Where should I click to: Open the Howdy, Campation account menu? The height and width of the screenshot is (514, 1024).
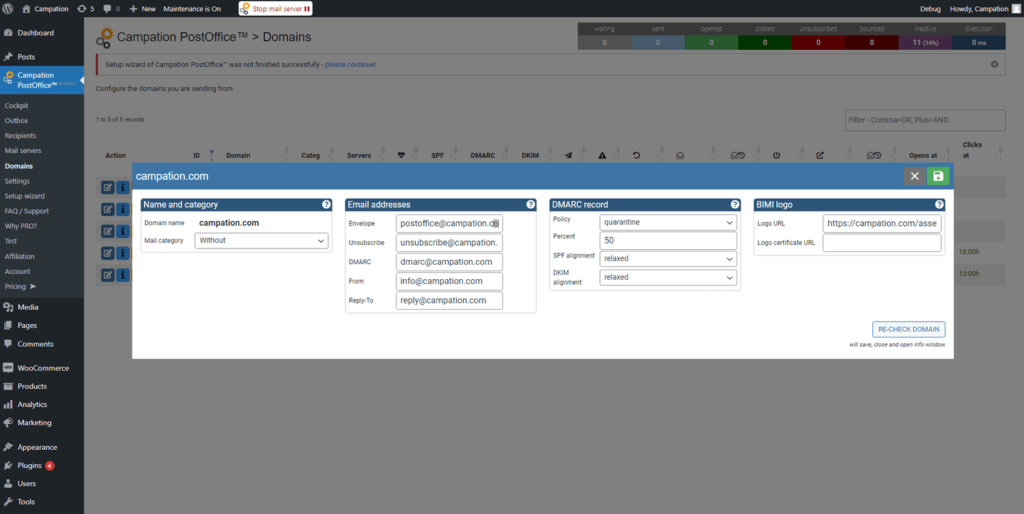985,9
